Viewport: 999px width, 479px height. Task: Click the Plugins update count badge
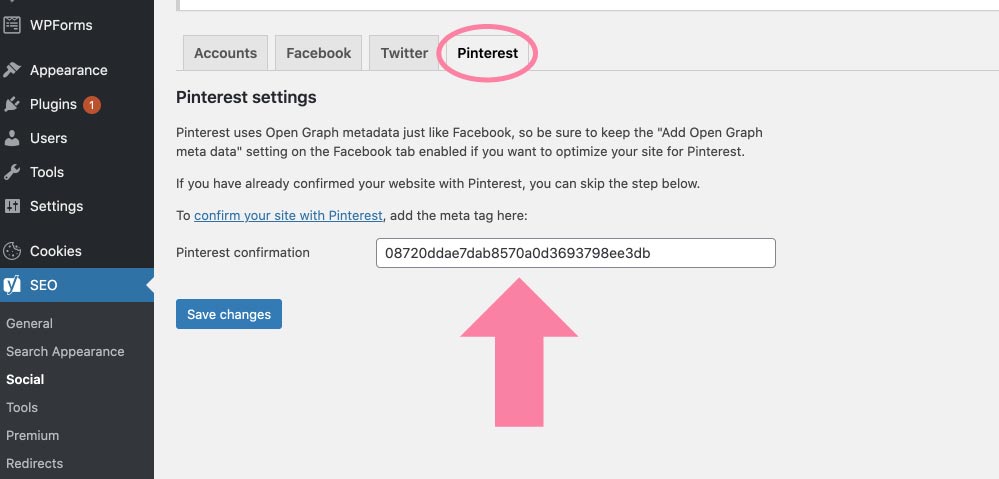(x=92, y=104)
